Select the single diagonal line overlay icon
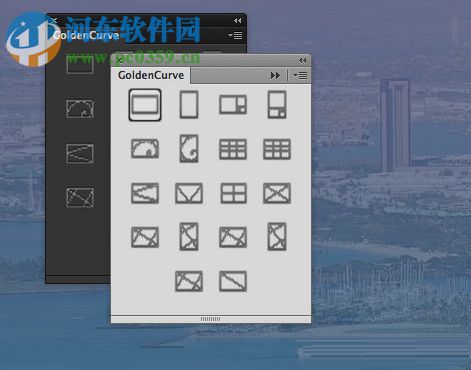The width and height of the screenshot is (471, 370). point(233,281)
